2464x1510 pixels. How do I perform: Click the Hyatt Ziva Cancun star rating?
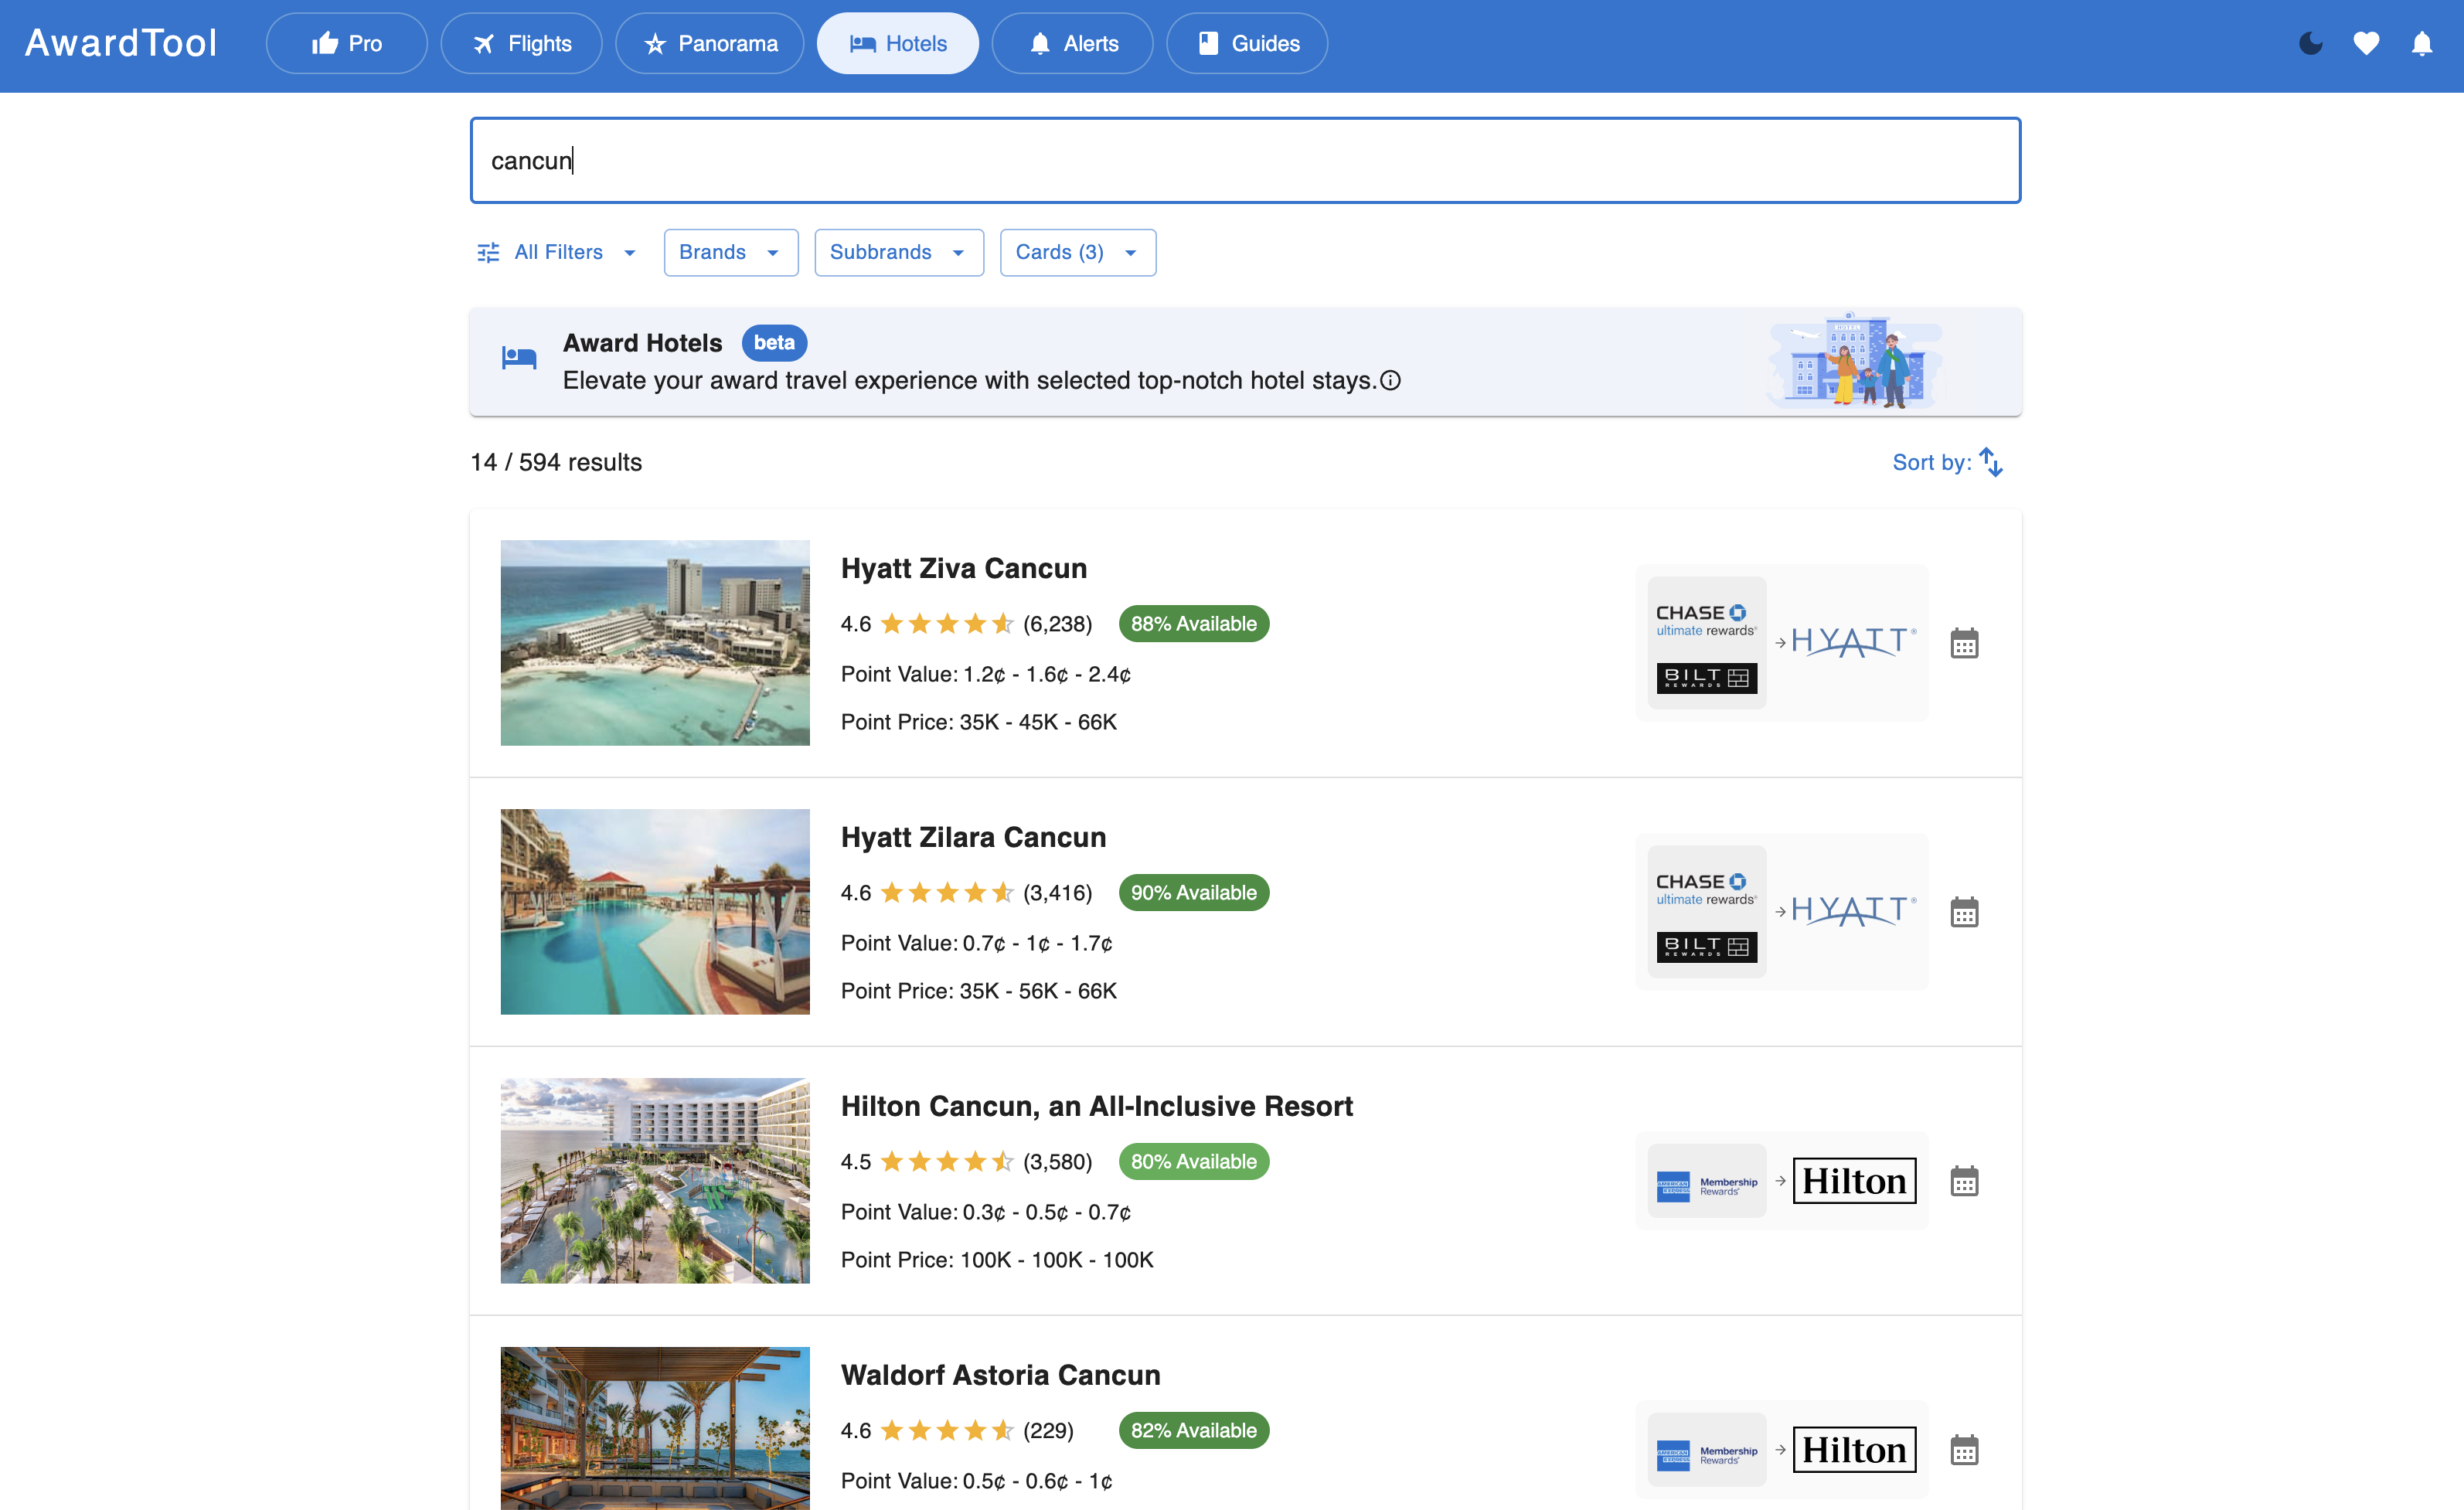pyautogui.click(x=945, y=623)
